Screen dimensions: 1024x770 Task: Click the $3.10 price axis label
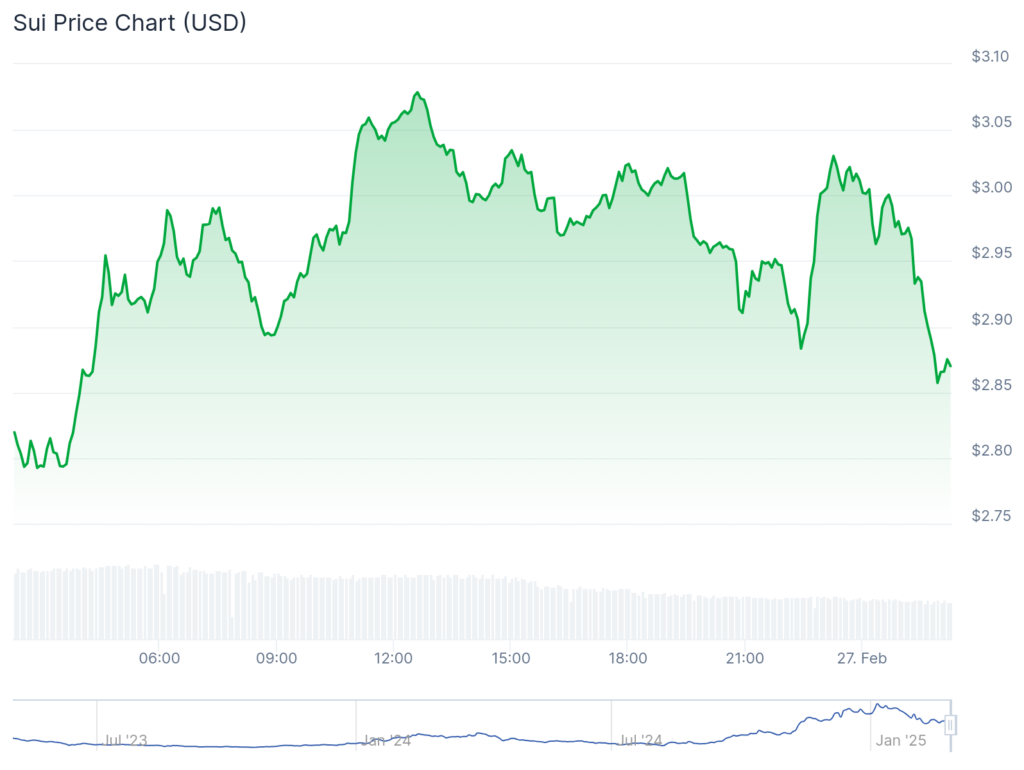989,56
